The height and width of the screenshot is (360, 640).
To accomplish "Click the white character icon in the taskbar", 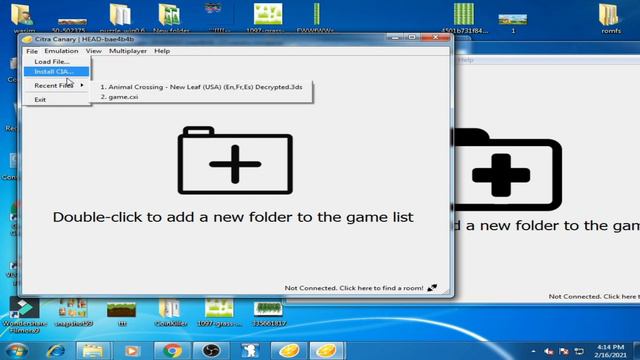I will [249, 351].
